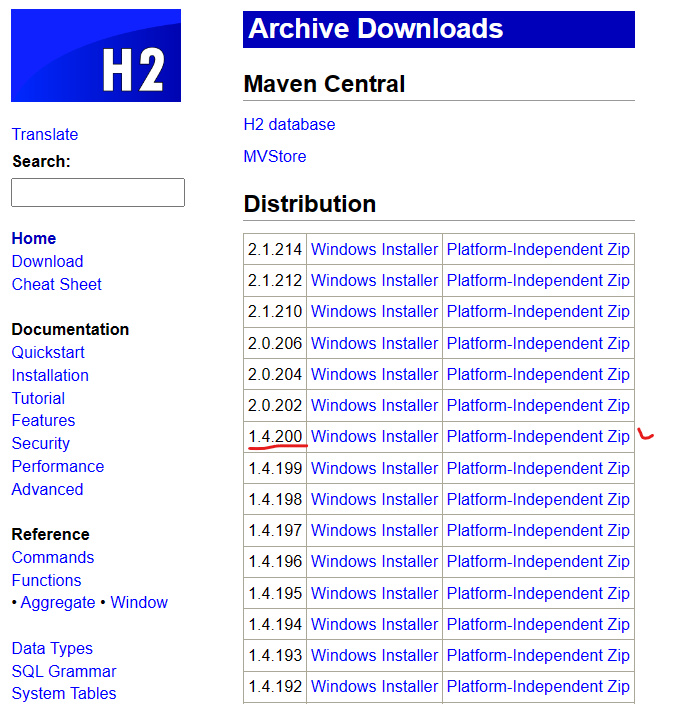Click the Maven Central heading
The height and width of the screenshot is (704, 686).
point(324,84)
